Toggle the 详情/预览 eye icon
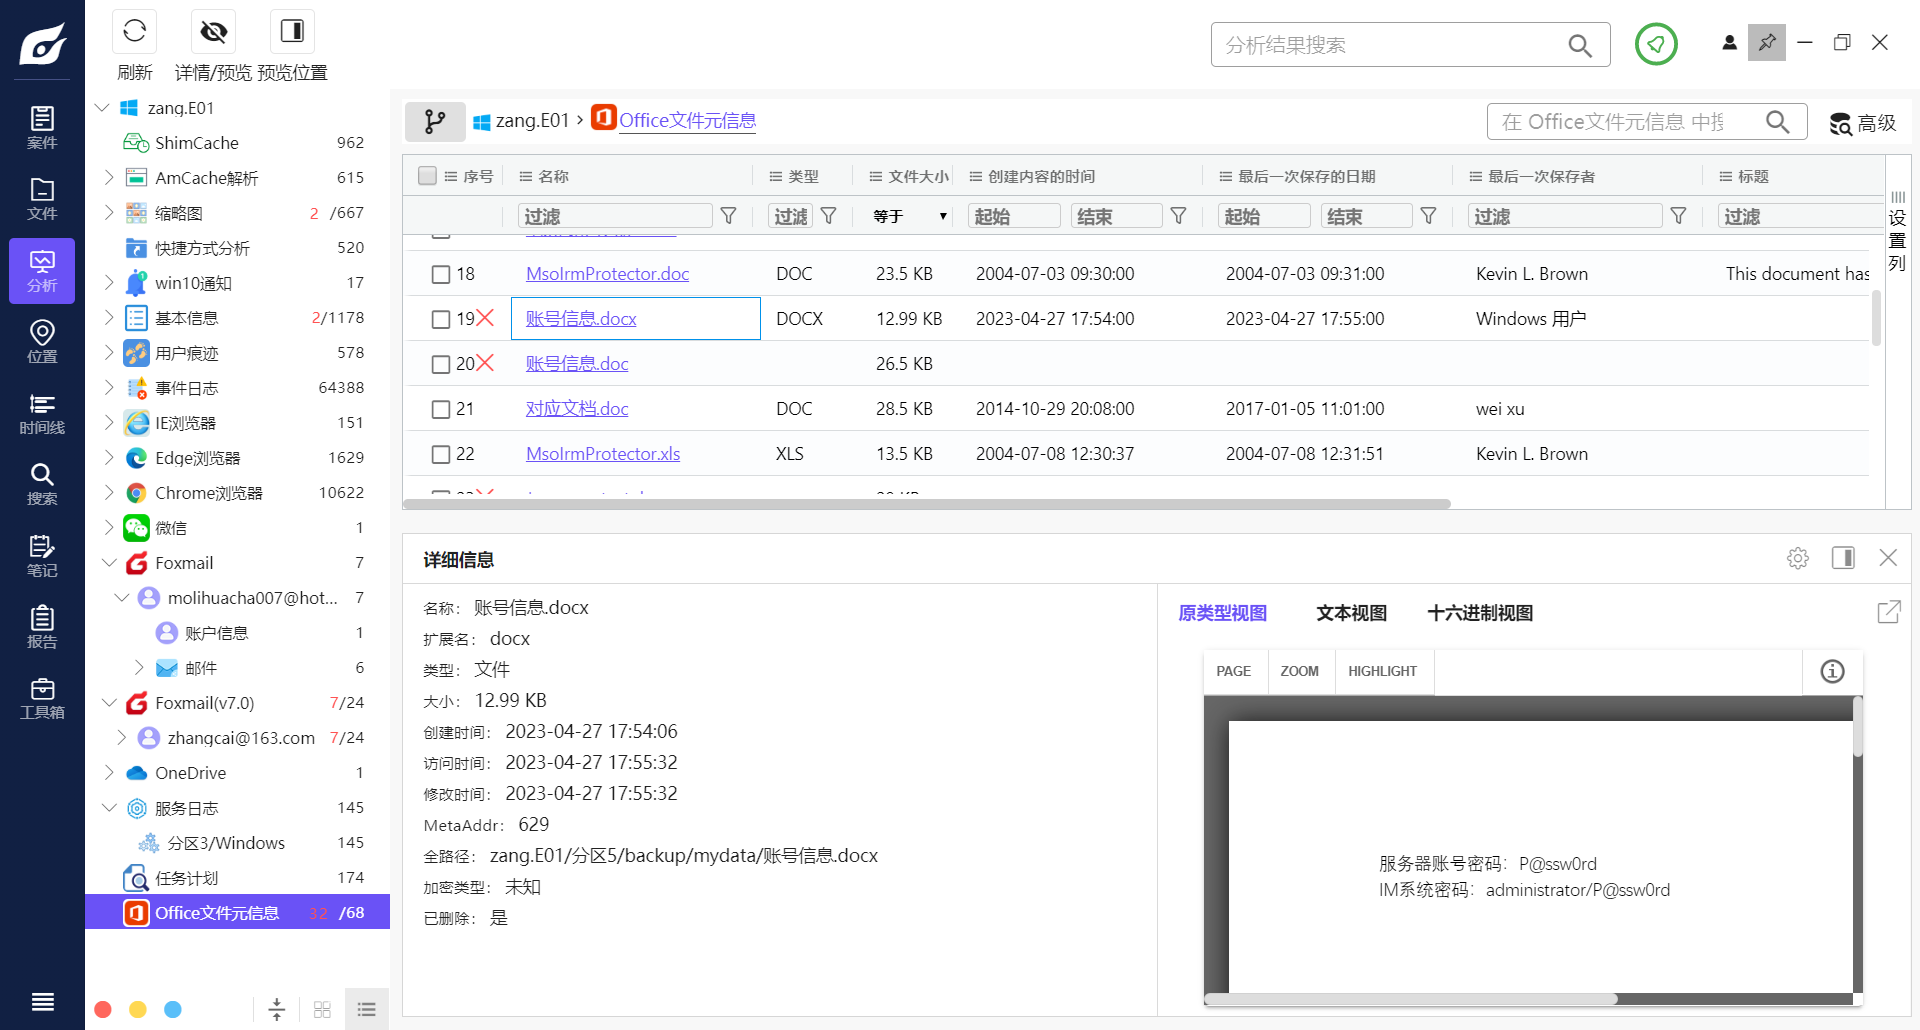The image size is (1920, 1030). pyautogui.click(x=213, y=32)
